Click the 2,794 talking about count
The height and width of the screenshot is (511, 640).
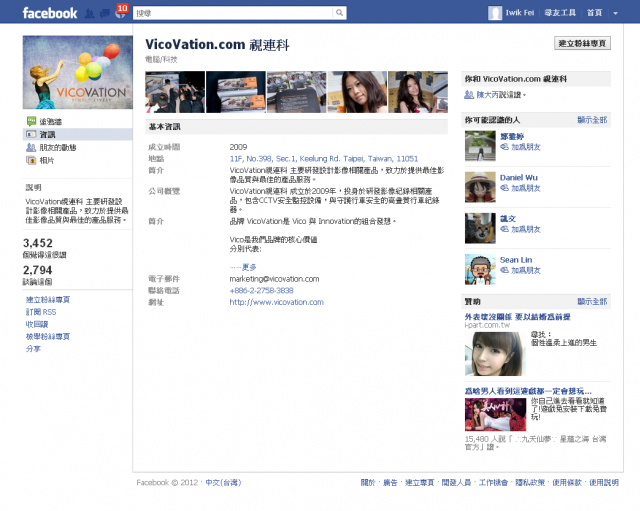click(38, 270)
